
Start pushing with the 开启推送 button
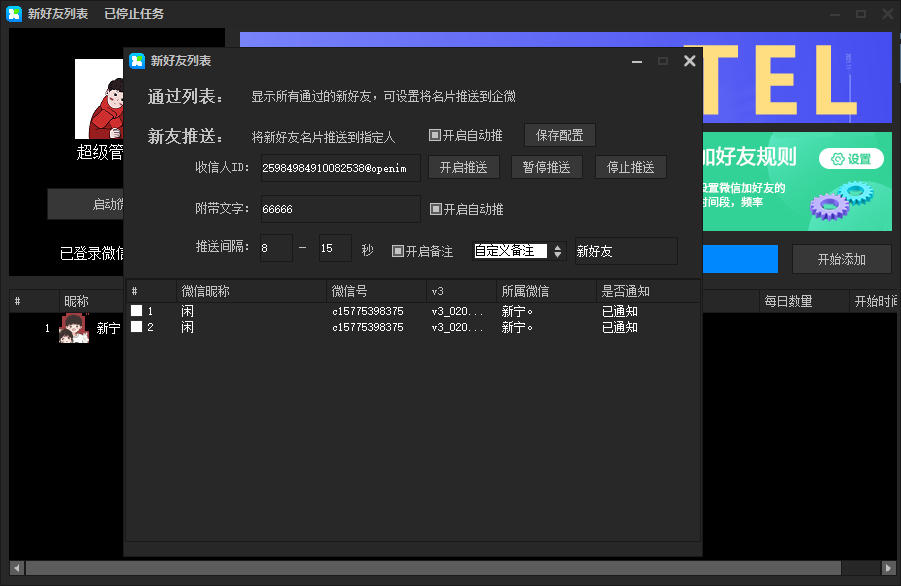pos(463,167)
